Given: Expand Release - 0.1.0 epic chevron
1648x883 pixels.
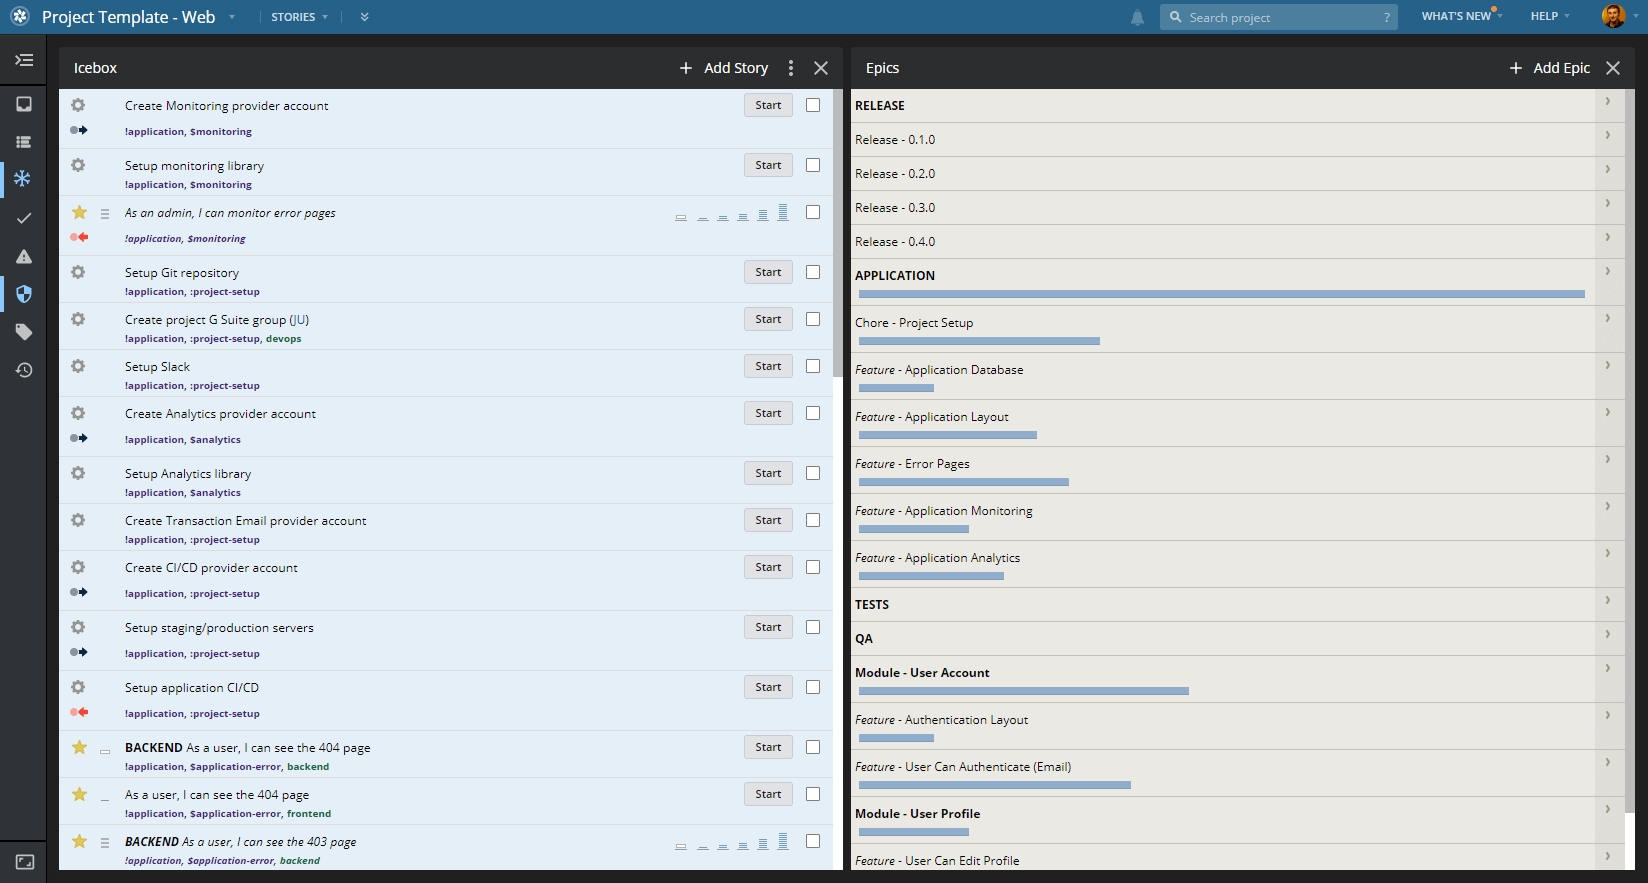Looking at the screenshot, I should (x=1607, y=136).
